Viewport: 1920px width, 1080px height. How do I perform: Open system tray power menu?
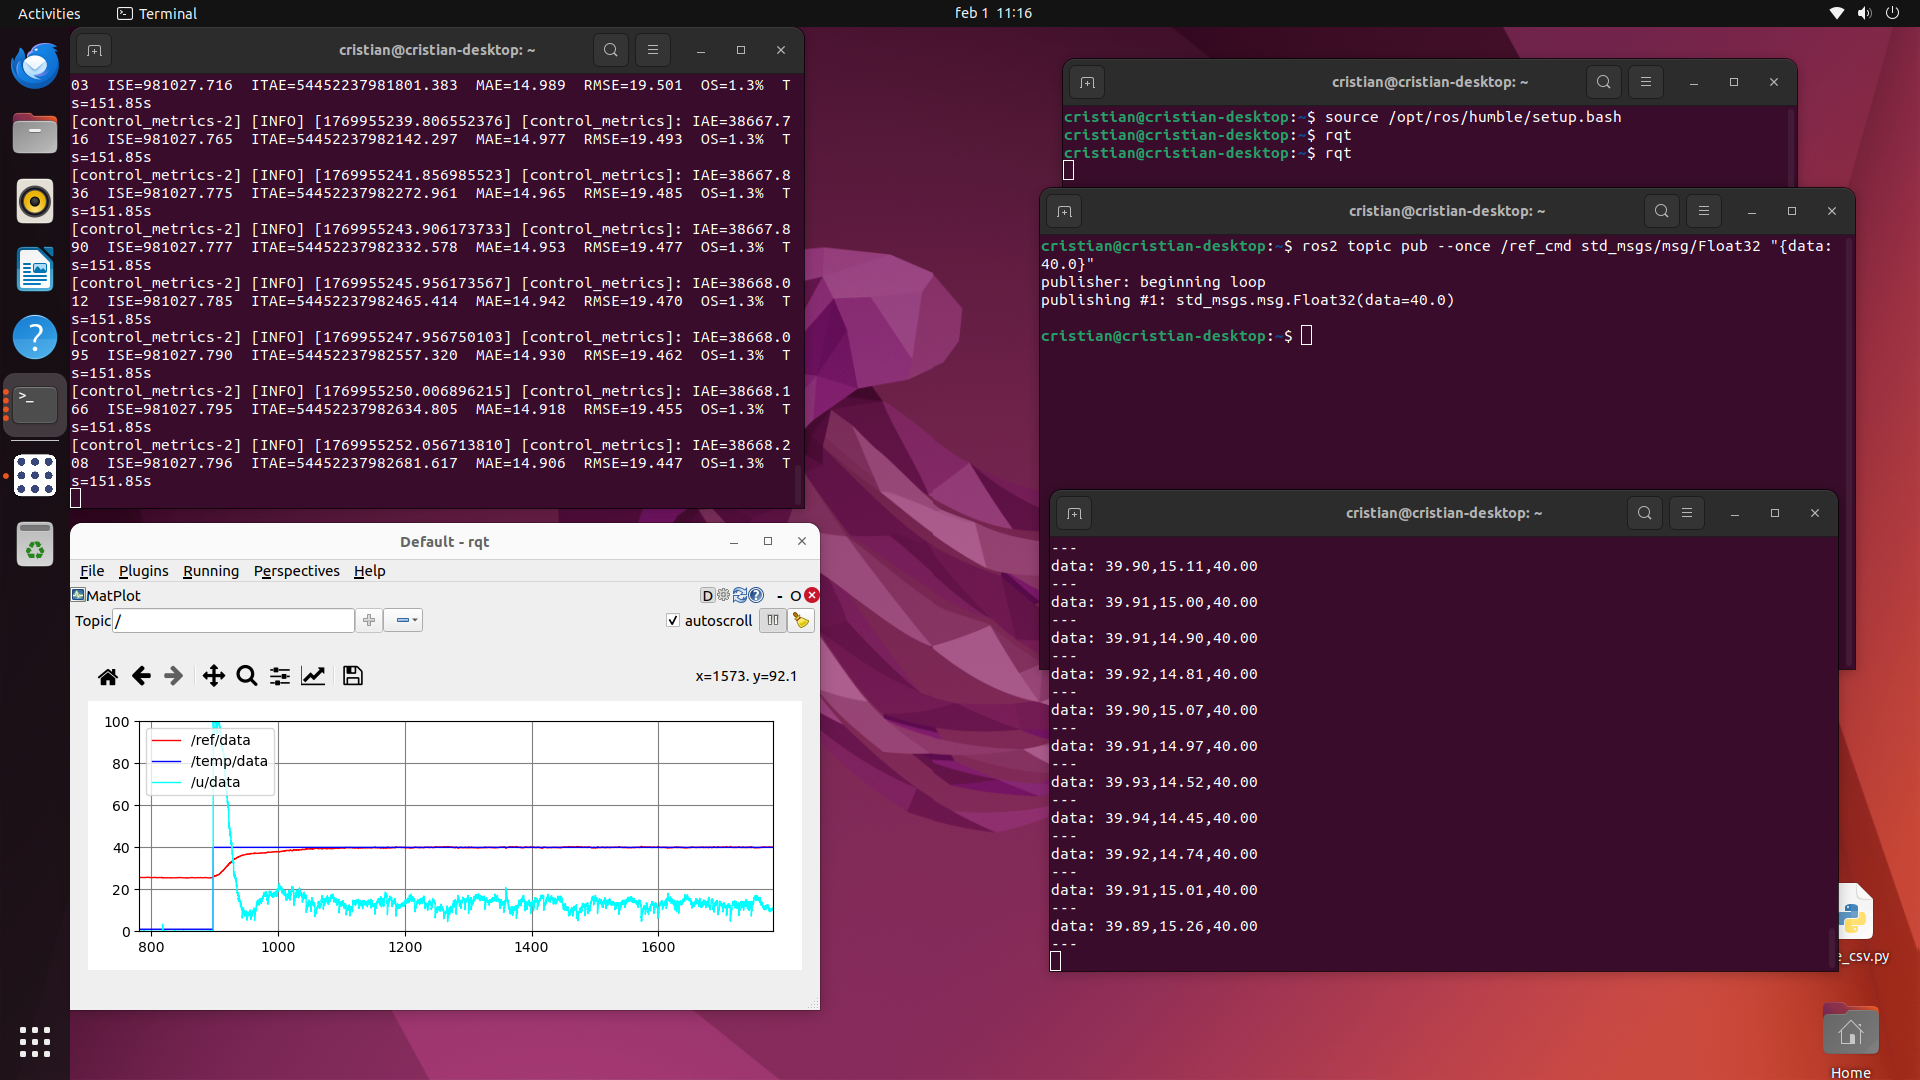(1892, 13)
